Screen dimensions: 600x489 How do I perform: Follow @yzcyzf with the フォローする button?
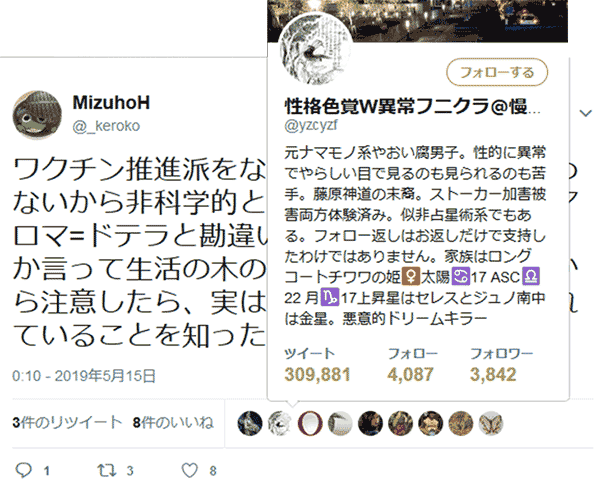click(x=497, y=72)
